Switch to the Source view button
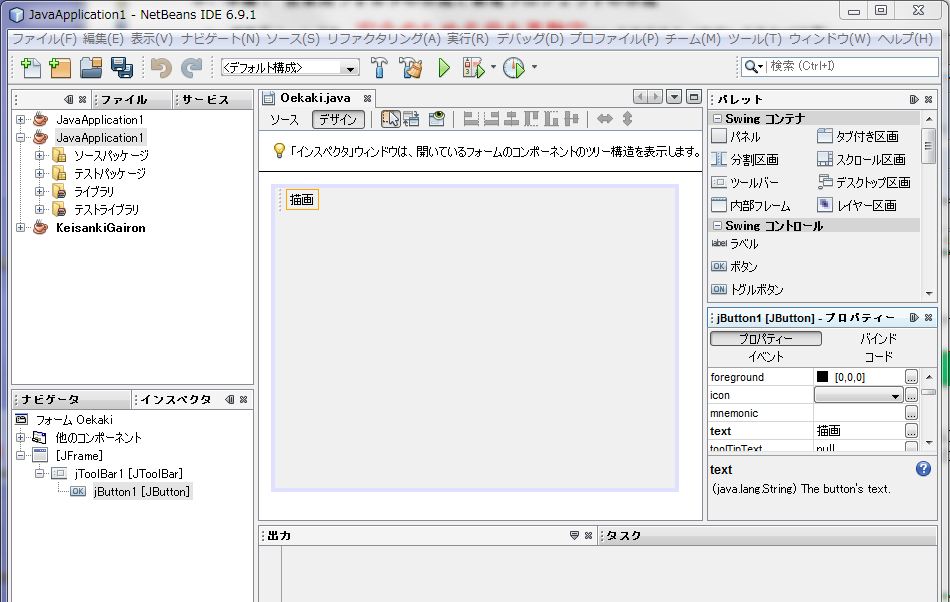 284,120
